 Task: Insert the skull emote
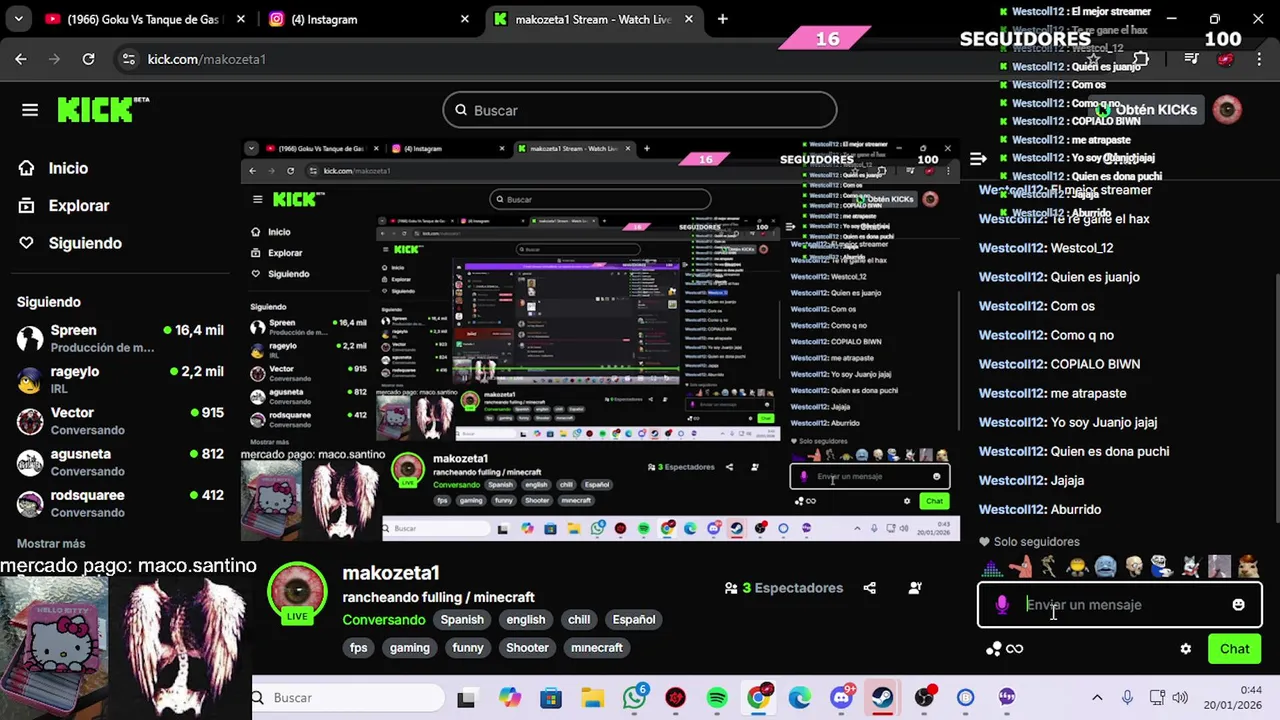(x=1133, y=568)
